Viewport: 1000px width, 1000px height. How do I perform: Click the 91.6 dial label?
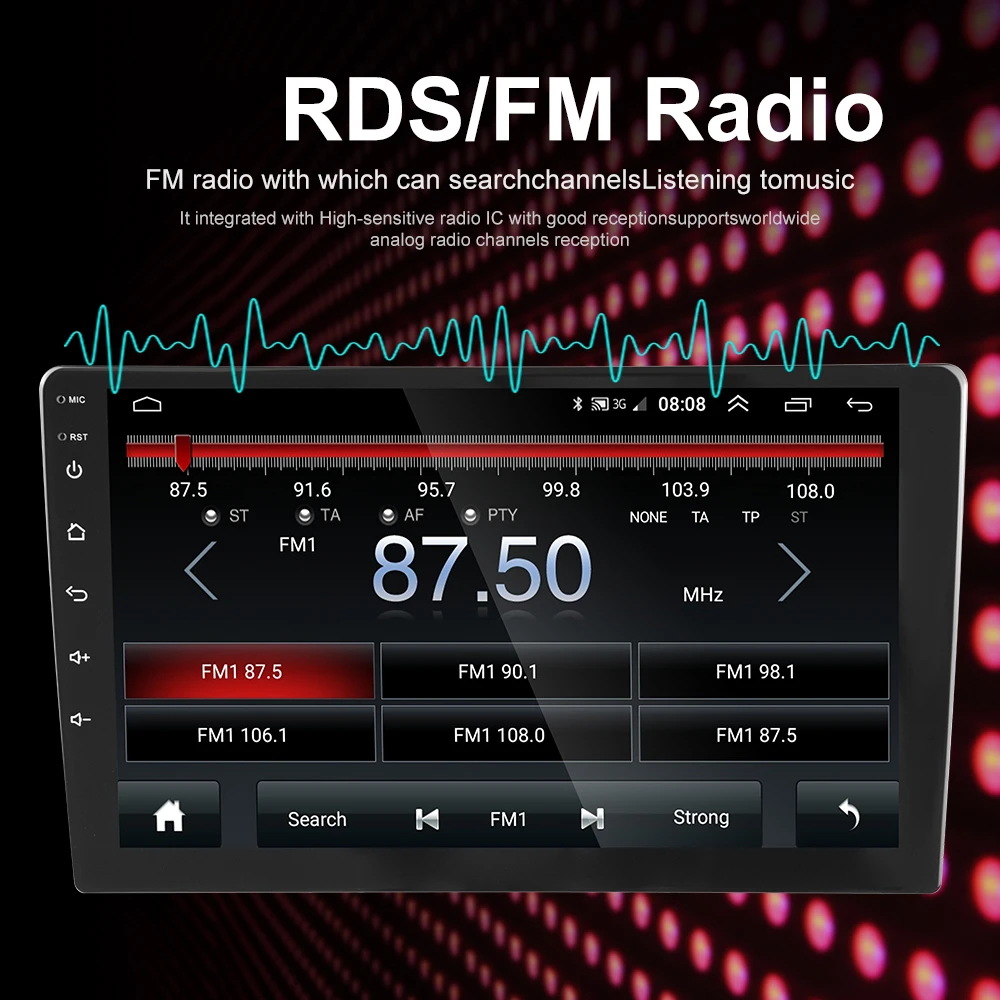(312, 490)
